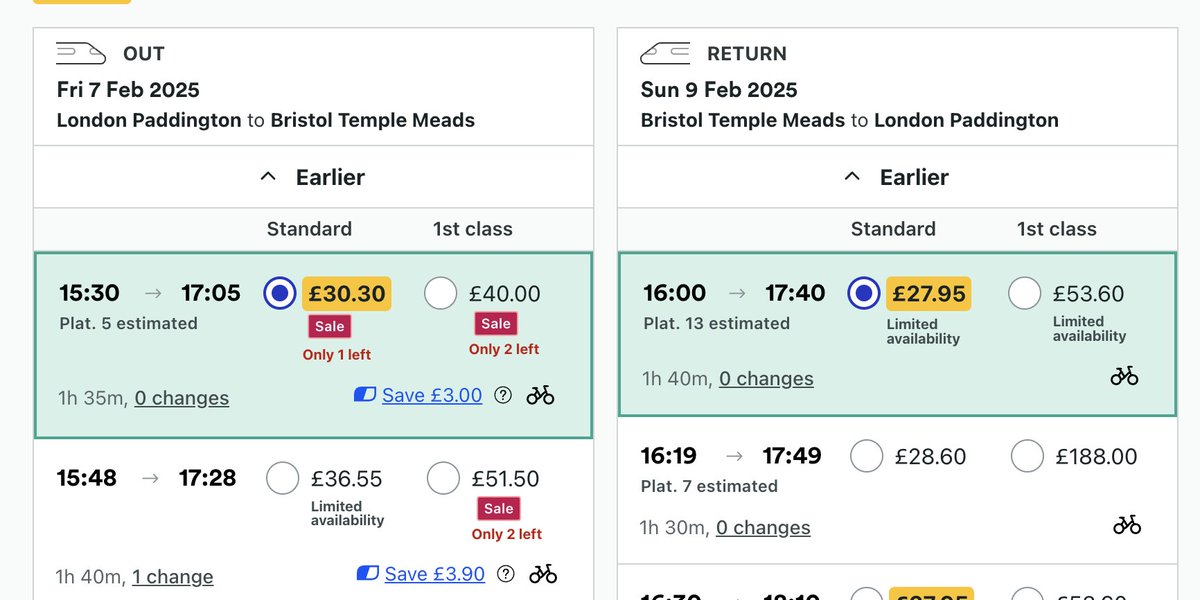Show earlier outbound trains
Image resolution: width=1200 pixels, height=600 pixels.
[313, 177]
